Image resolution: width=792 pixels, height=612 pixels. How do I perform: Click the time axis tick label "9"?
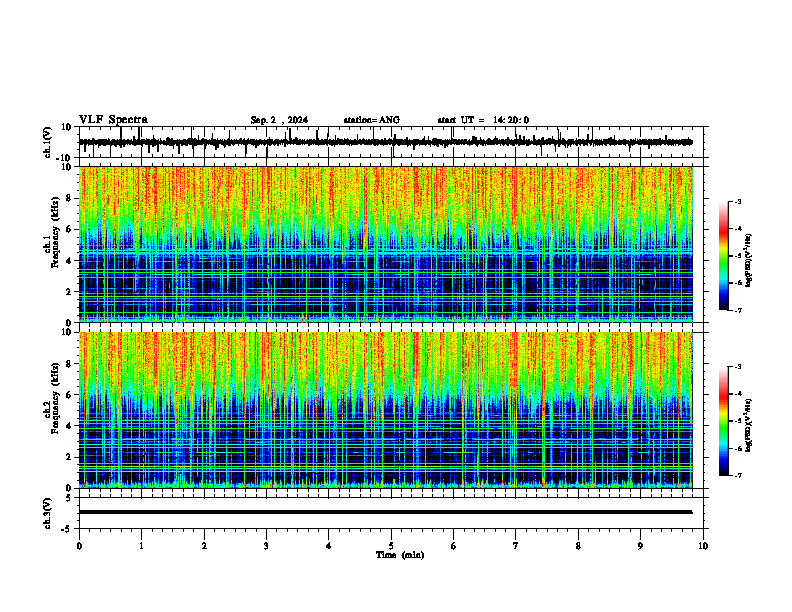point(640,546)
